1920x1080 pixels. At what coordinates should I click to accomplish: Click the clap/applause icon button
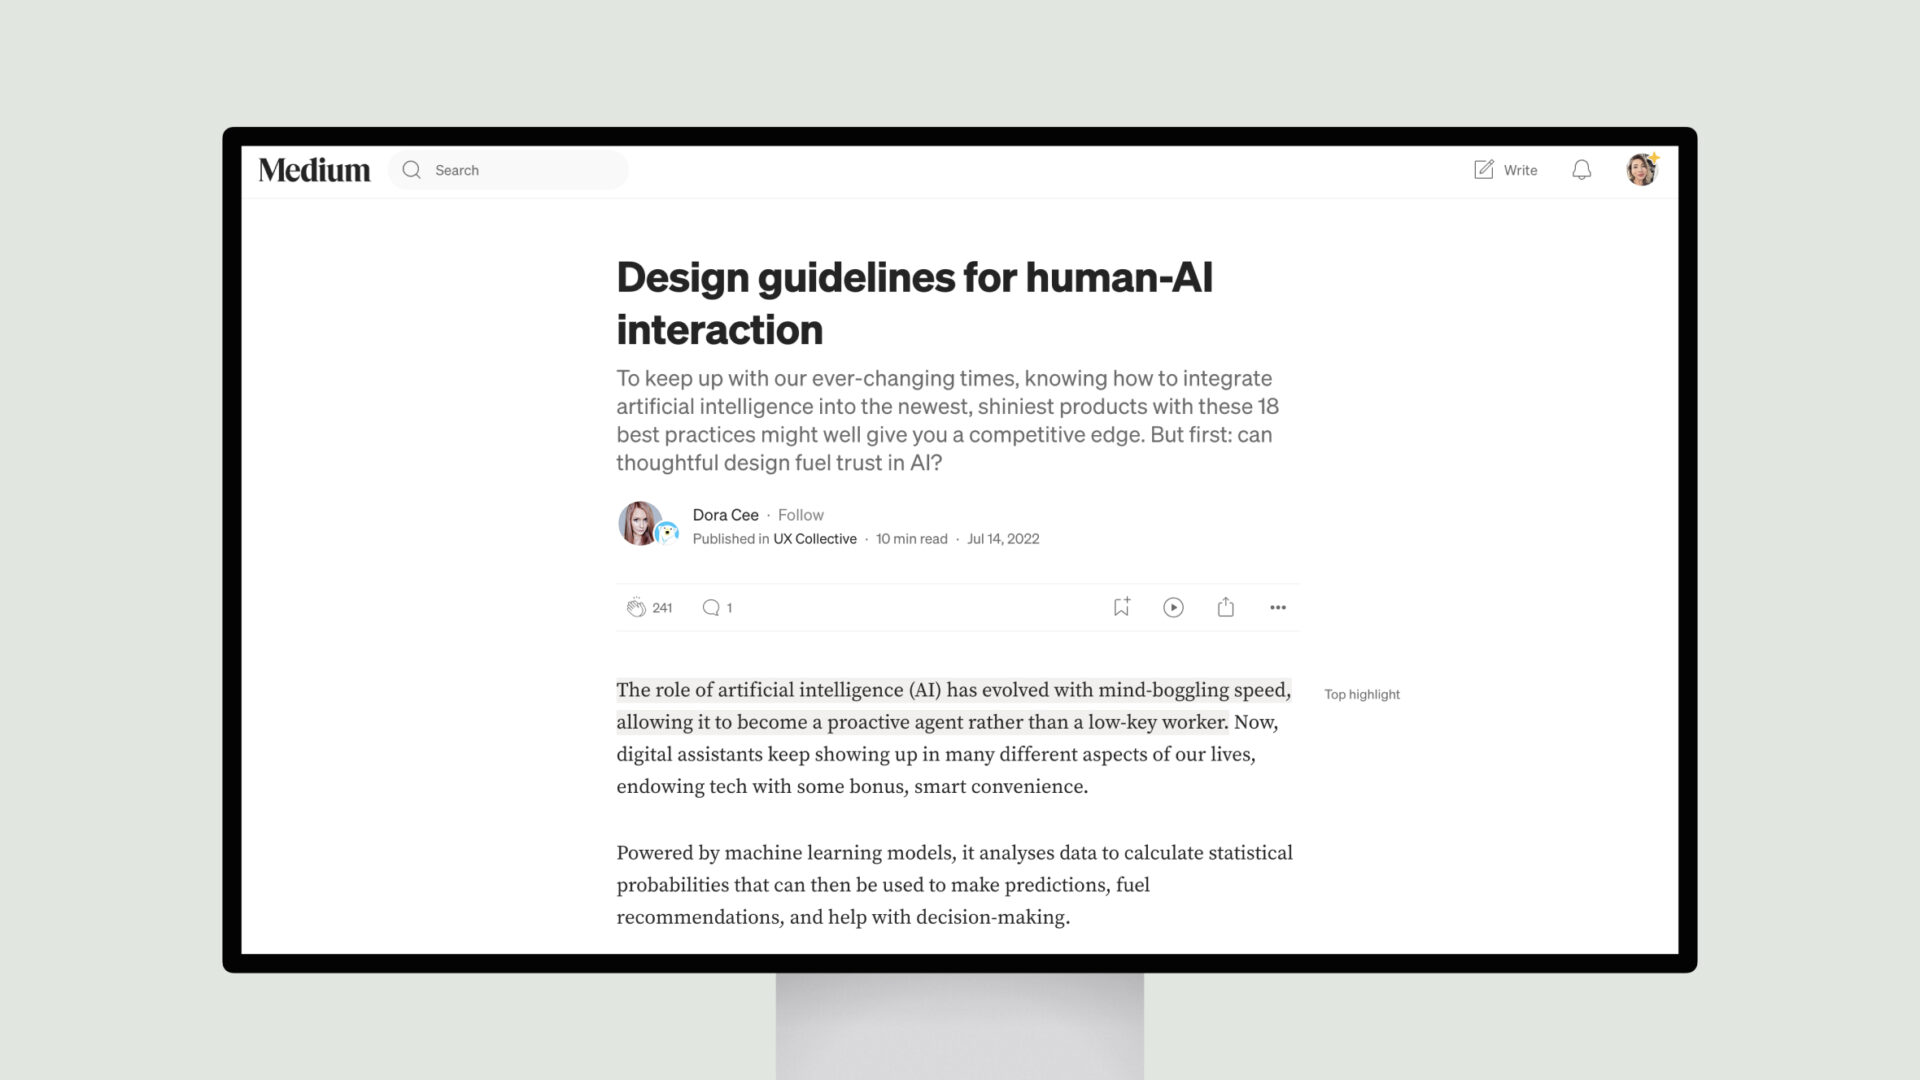[x=636, y=607]
